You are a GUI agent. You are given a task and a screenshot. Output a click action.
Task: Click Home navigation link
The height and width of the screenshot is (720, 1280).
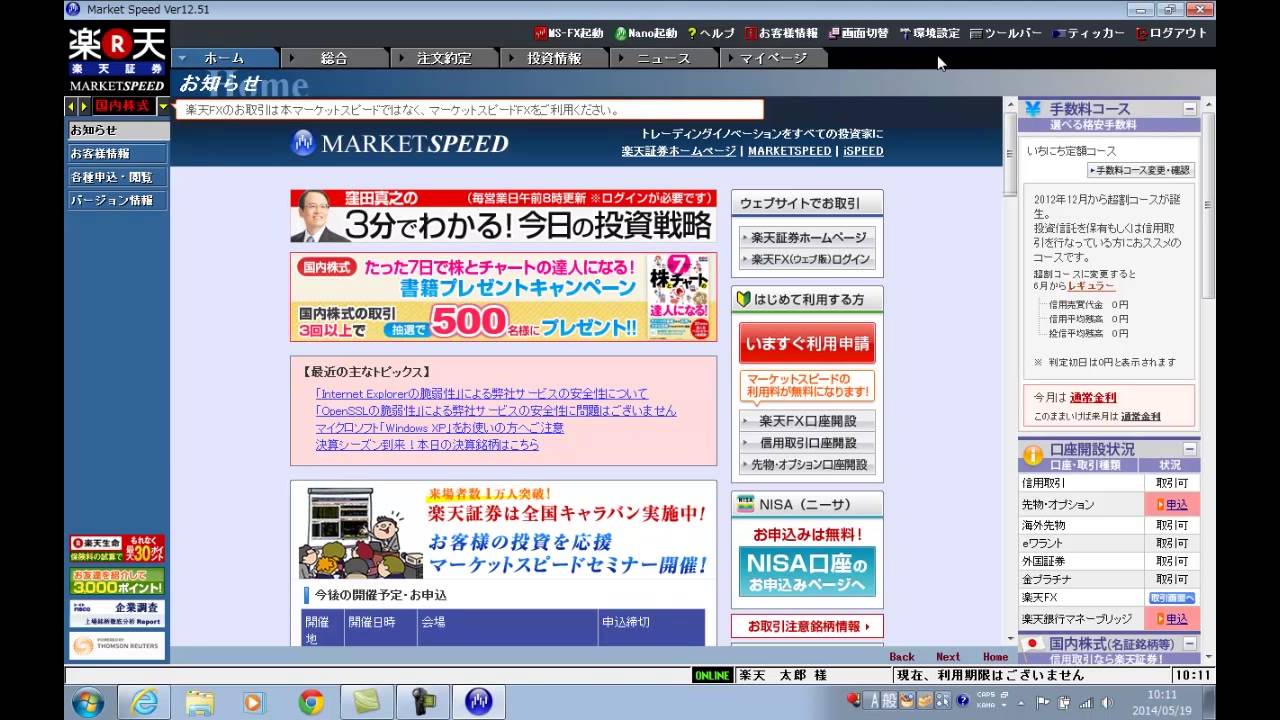[996, 657]
